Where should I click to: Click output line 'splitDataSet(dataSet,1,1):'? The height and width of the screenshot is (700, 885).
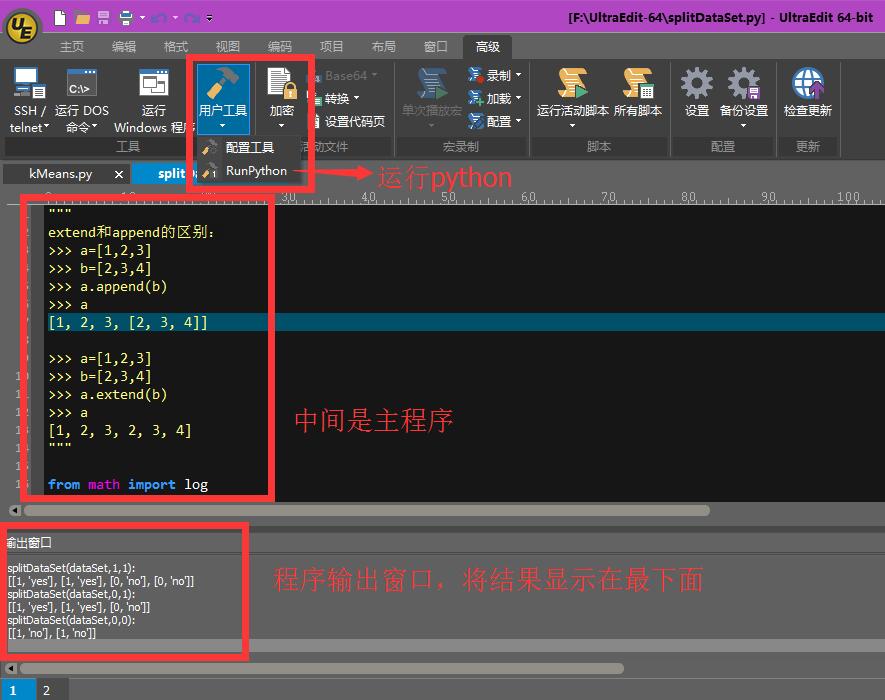[x=71, y=568]
